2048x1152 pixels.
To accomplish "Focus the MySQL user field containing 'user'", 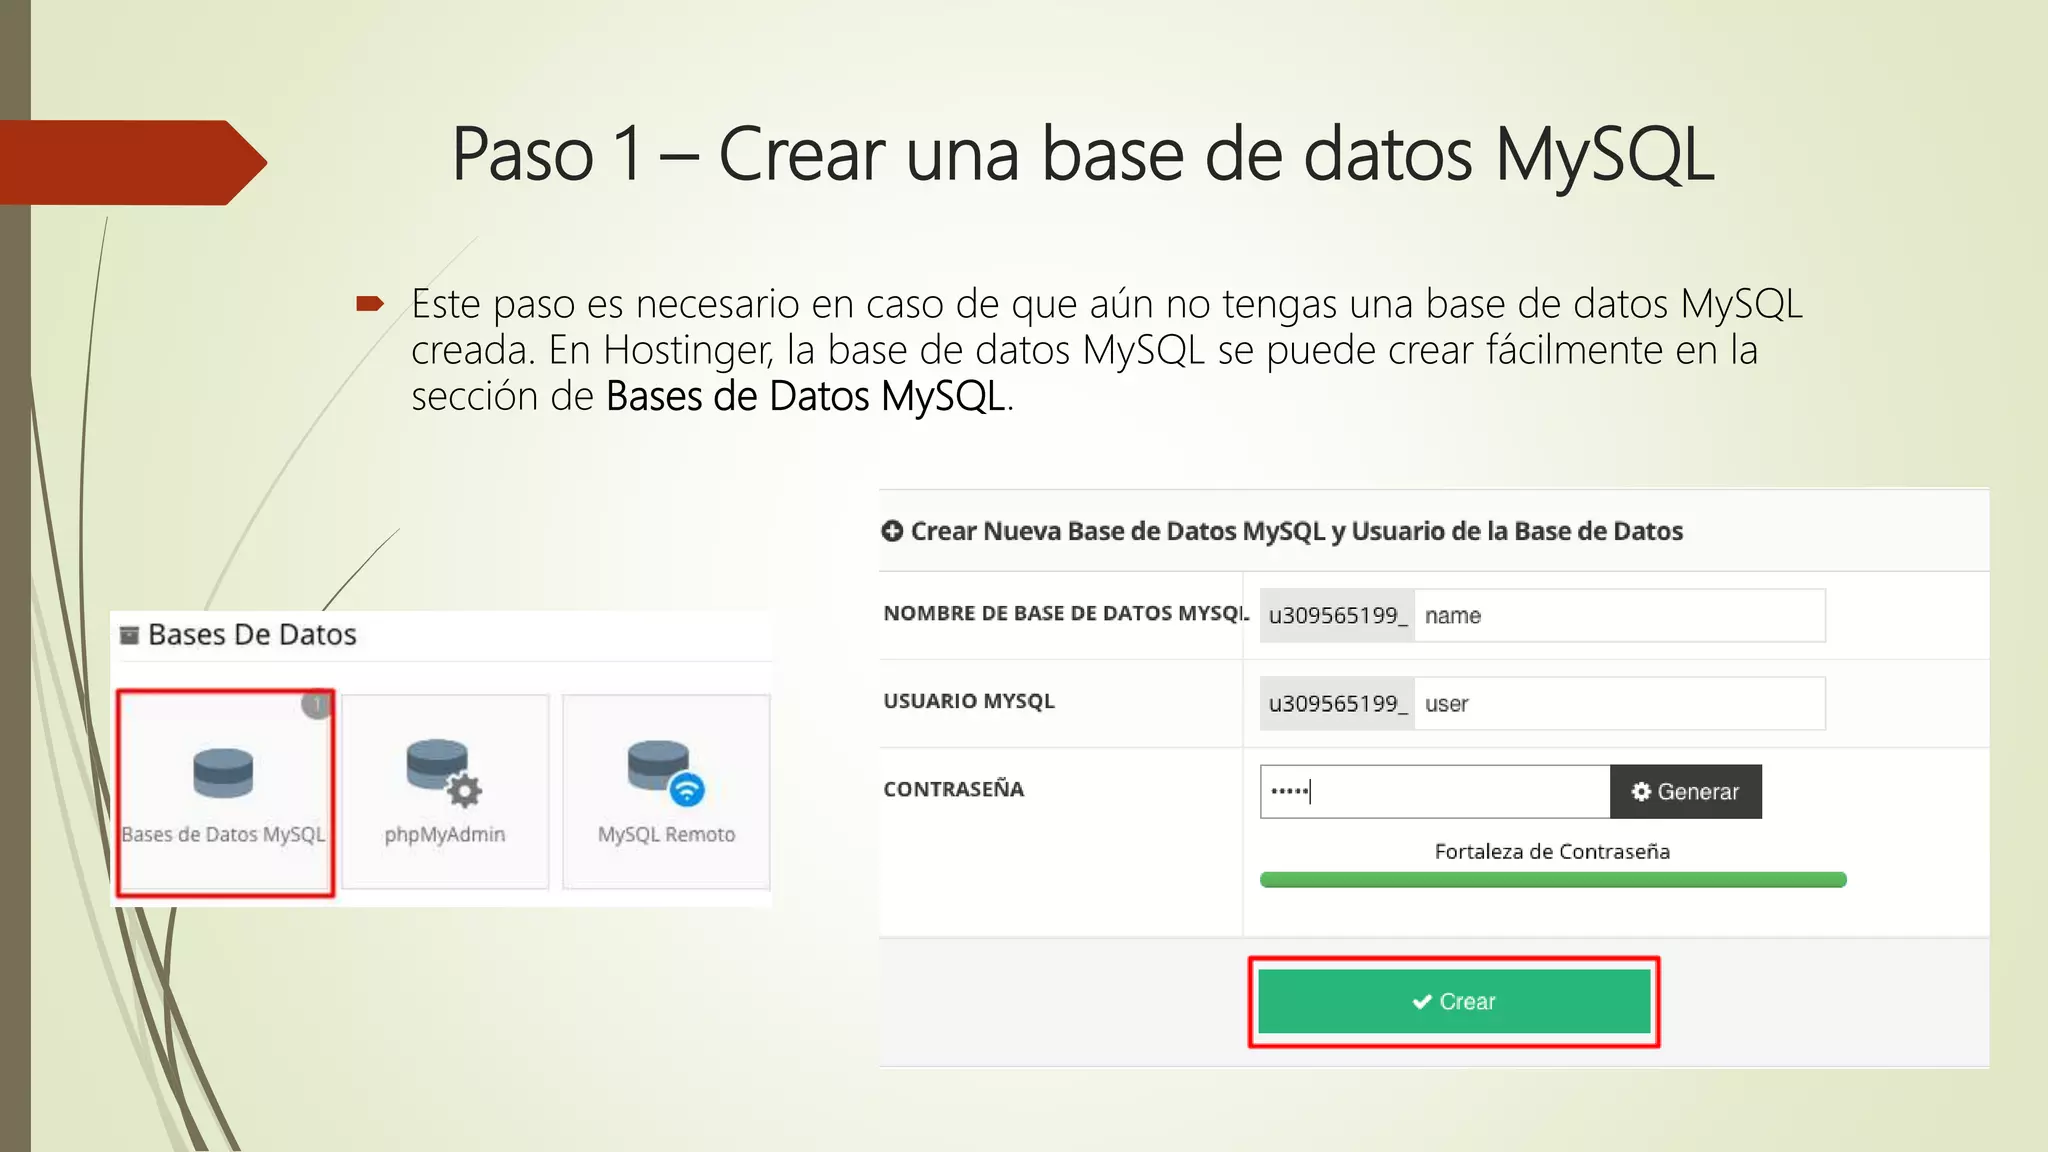I will point(1620,703).
